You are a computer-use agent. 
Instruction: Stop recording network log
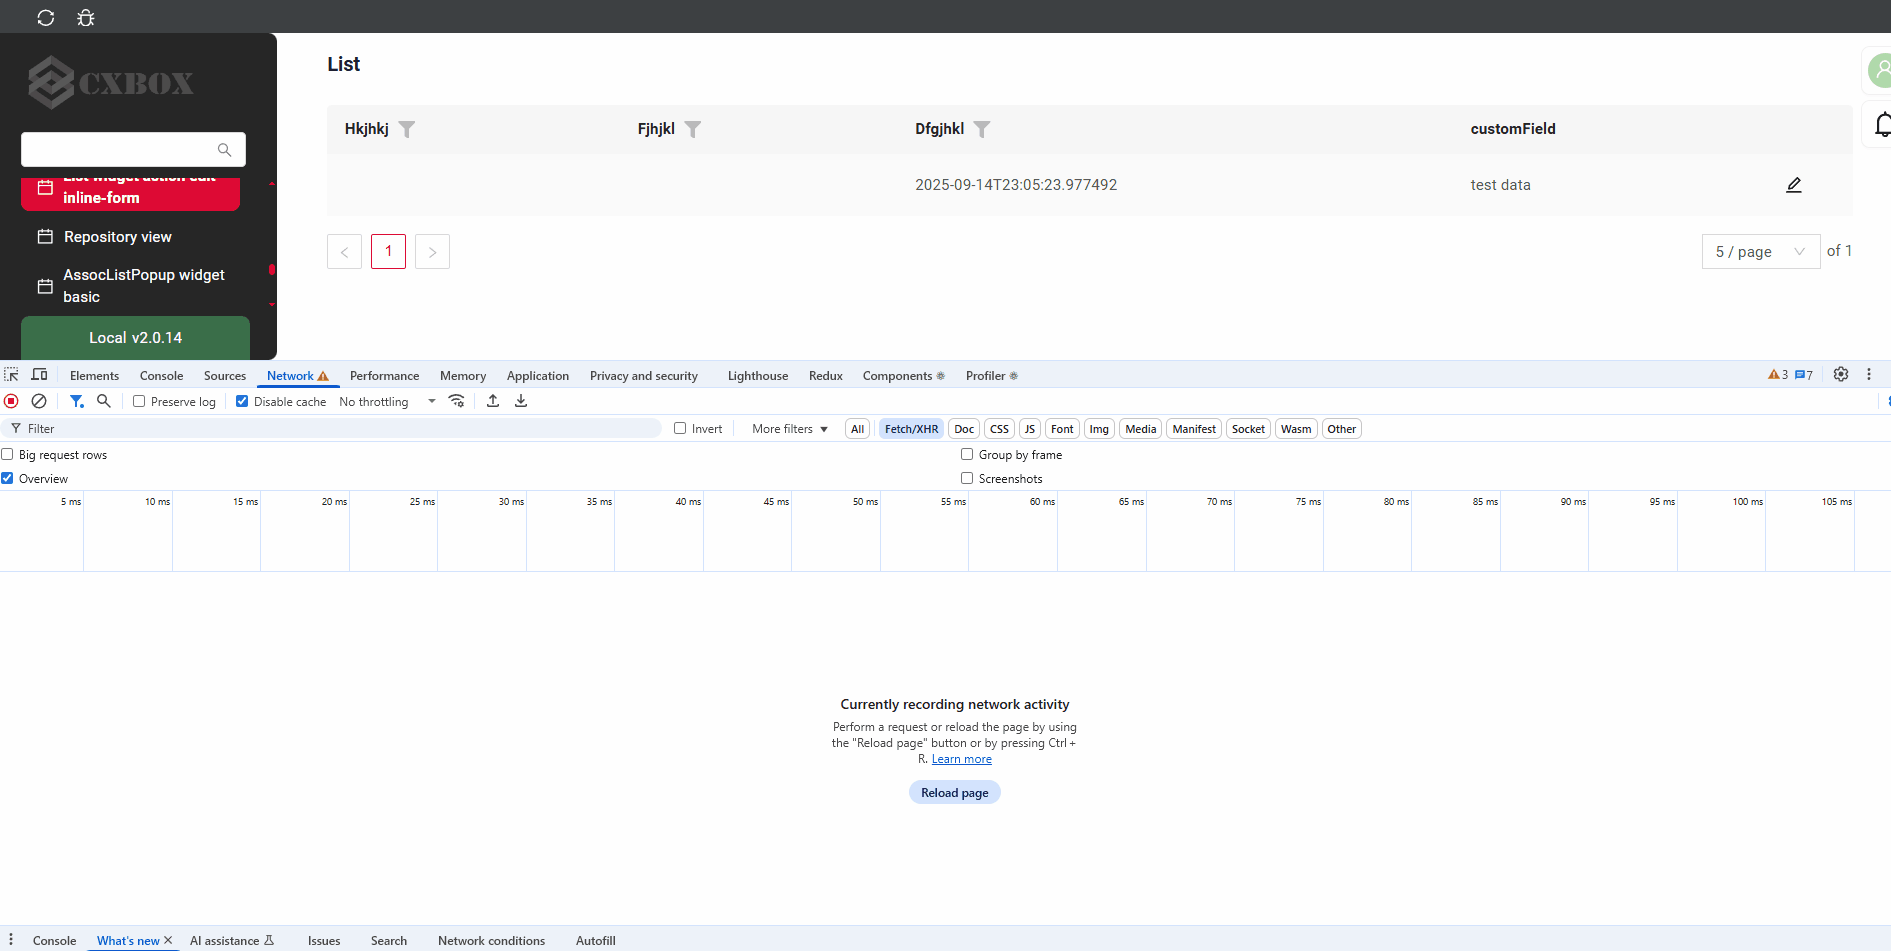click(12, 401)
